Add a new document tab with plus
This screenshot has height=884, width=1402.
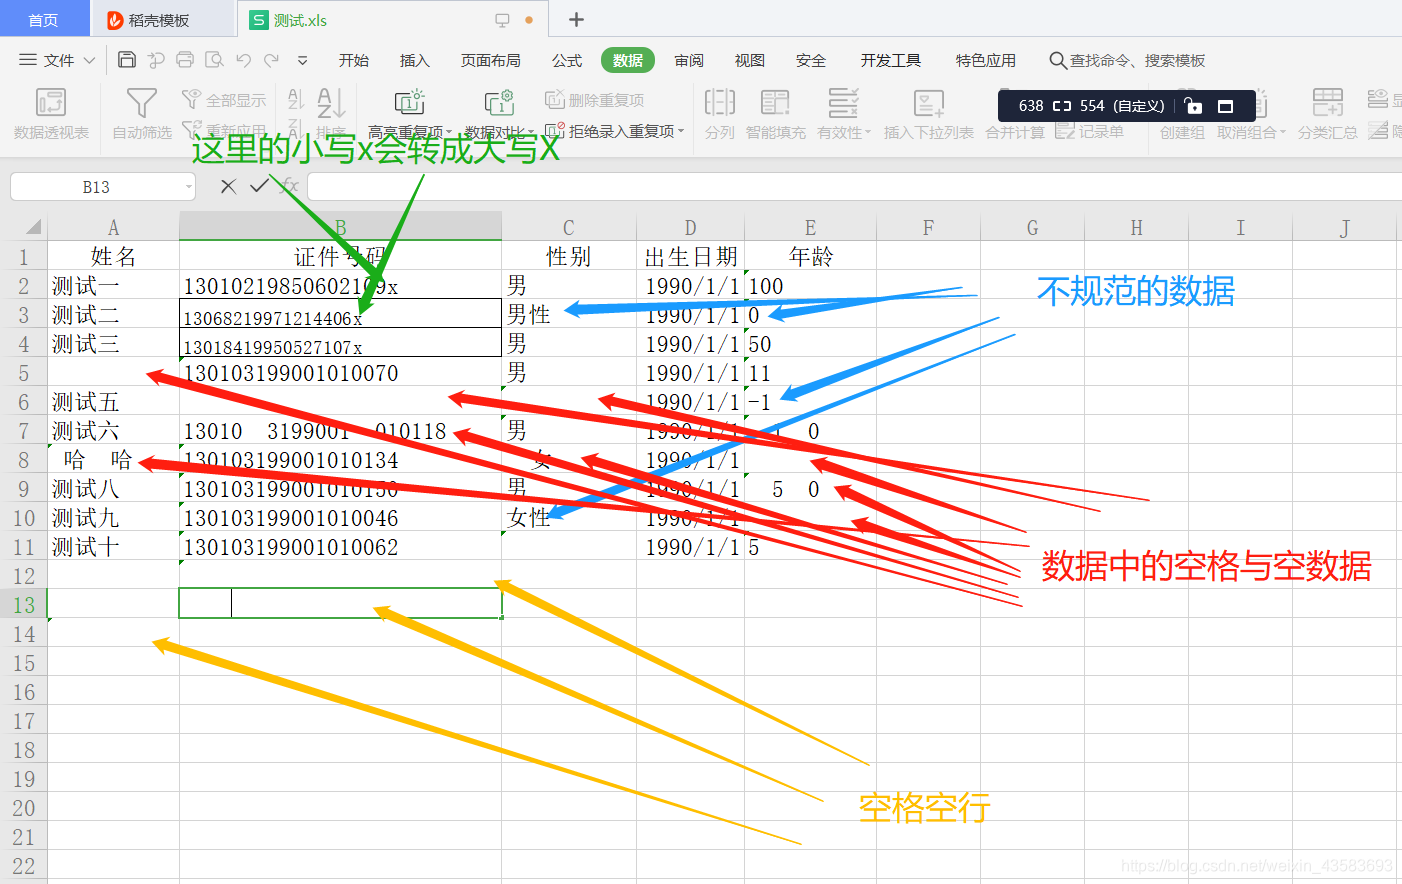coord(576,19)
